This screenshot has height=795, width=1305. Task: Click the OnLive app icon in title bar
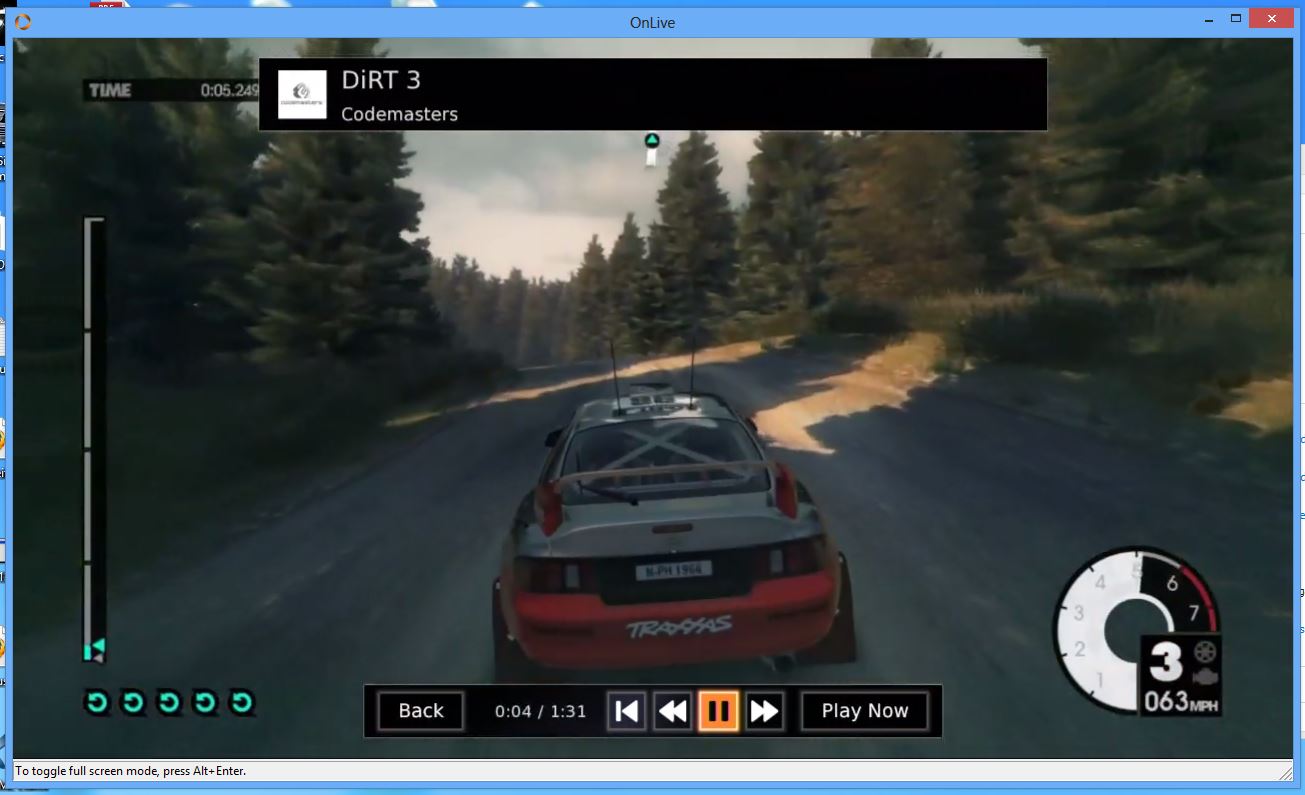click(x=23, y=22)
